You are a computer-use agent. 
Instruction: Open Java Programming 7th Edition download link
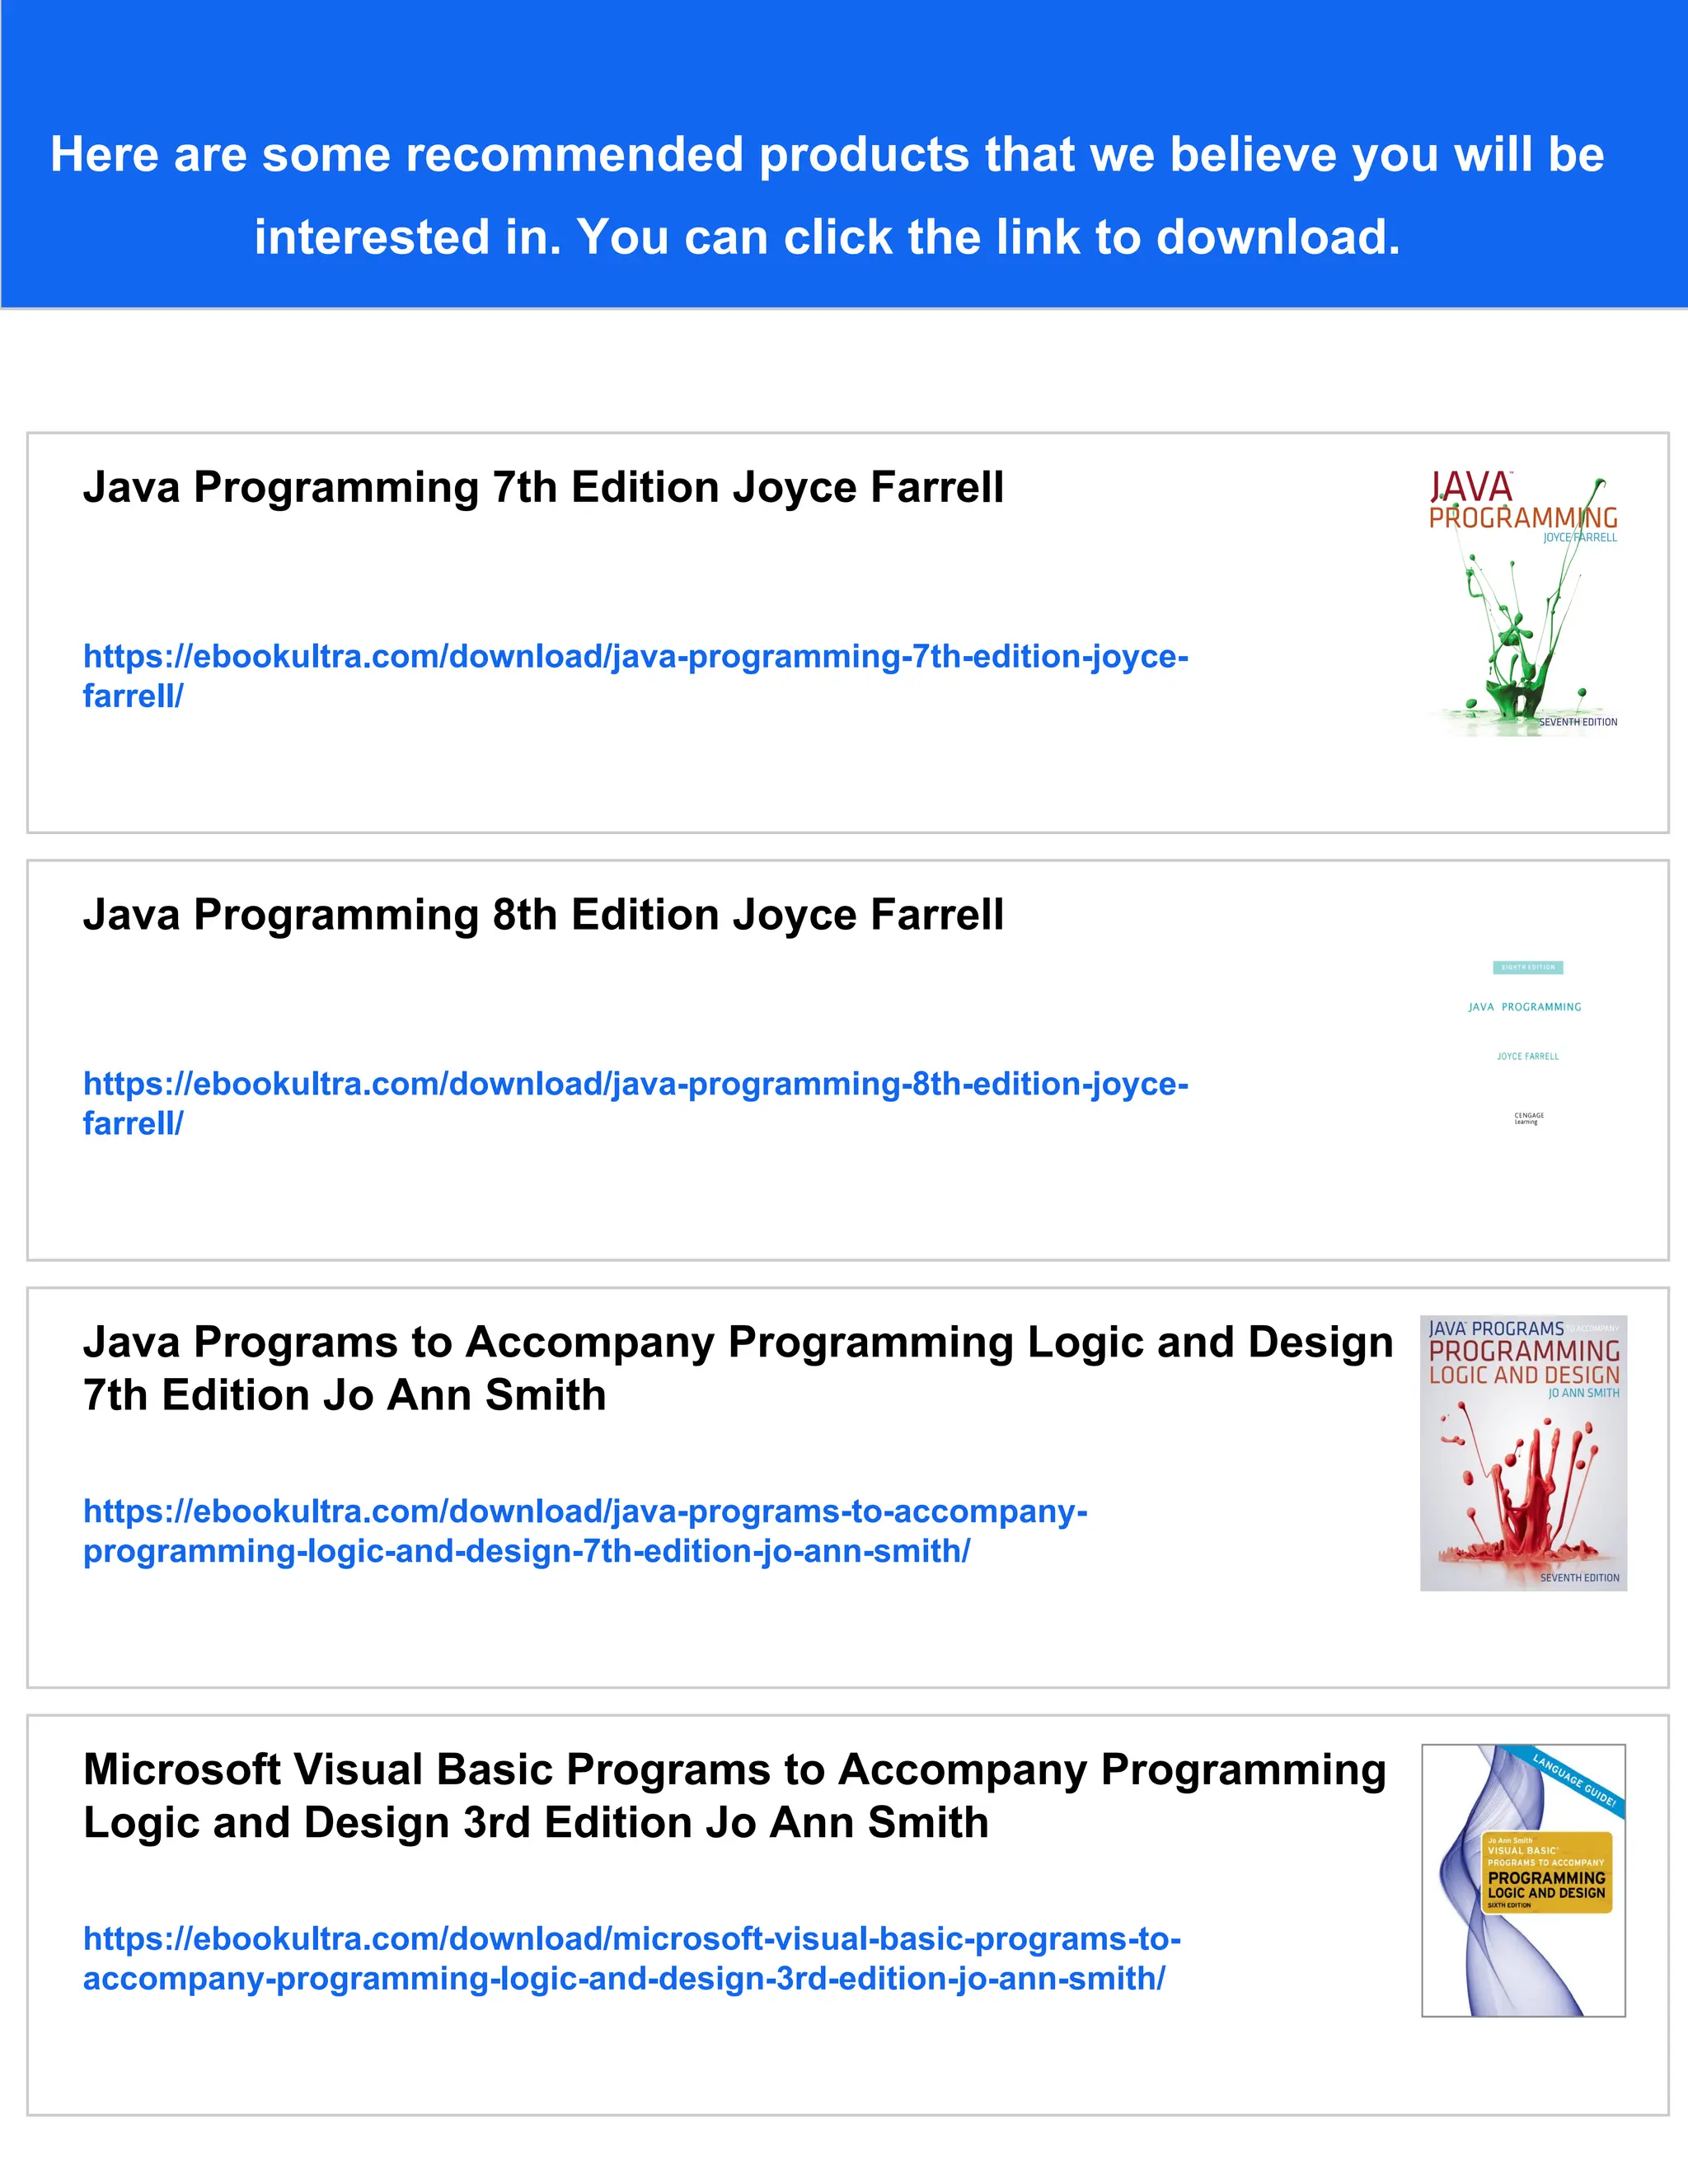coord(635,657)
